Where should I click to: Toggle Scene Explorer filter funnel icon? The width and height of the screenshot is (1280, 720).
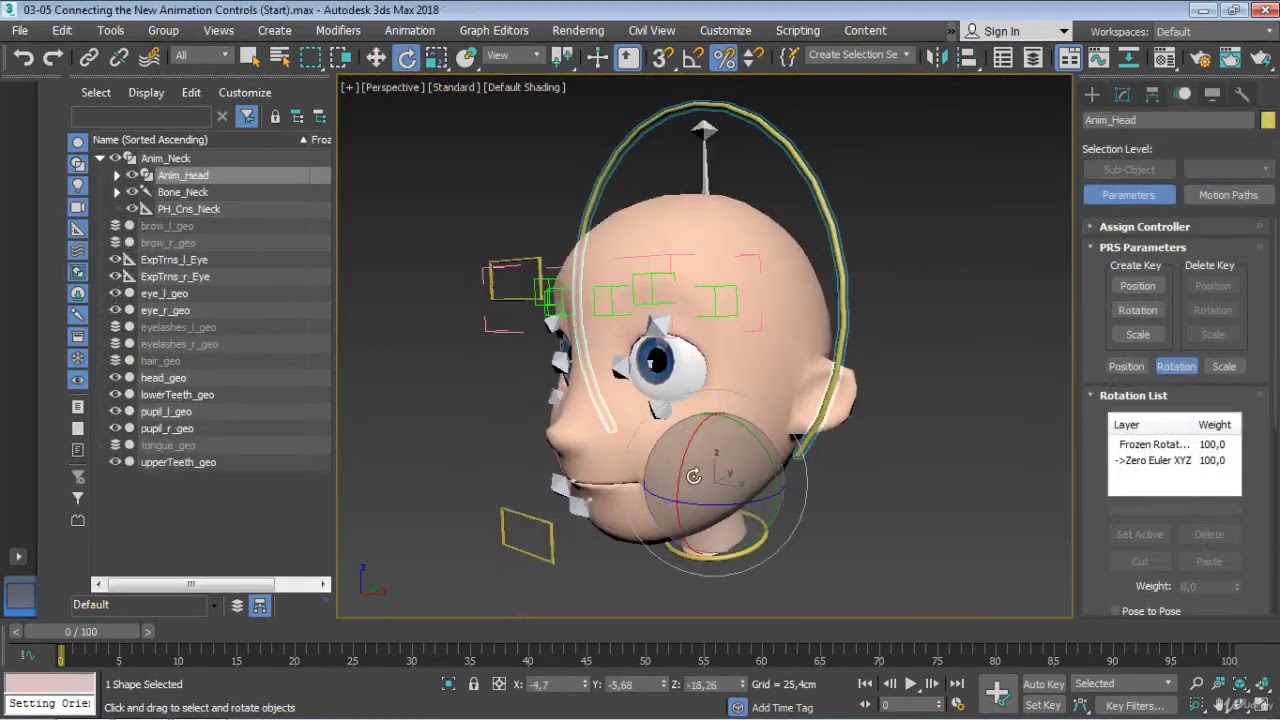(x=247, y=116)
